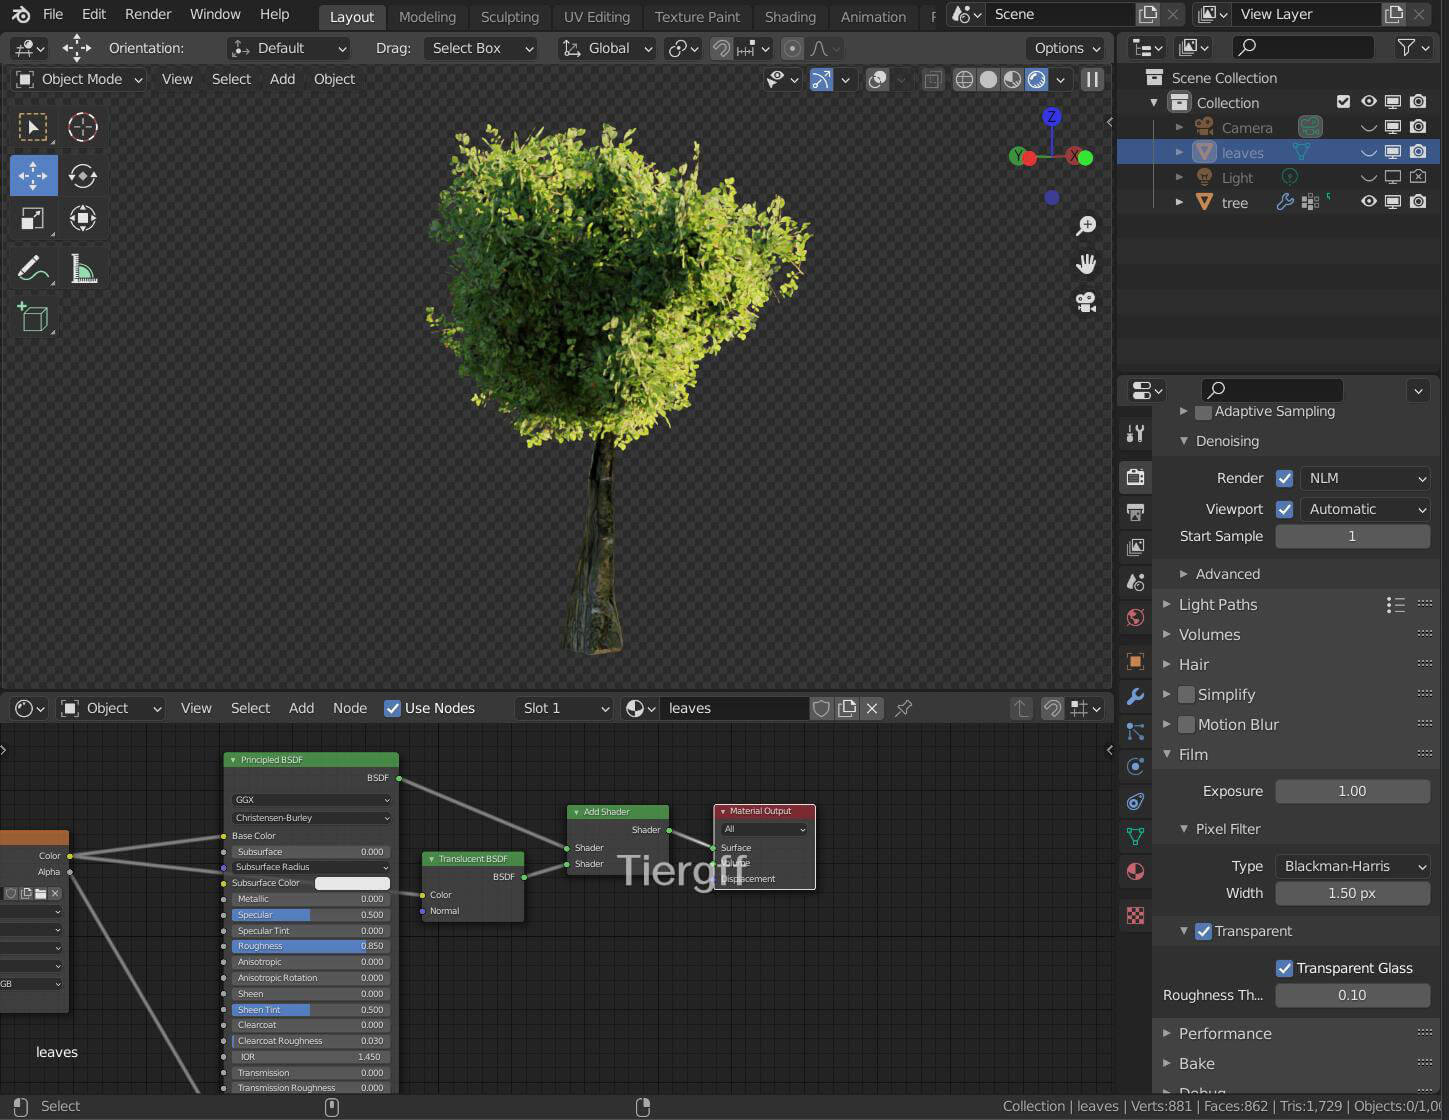Select the Measure tool
The height and width of the screenshot is (1120, 1449).
(x=82, y=268)
